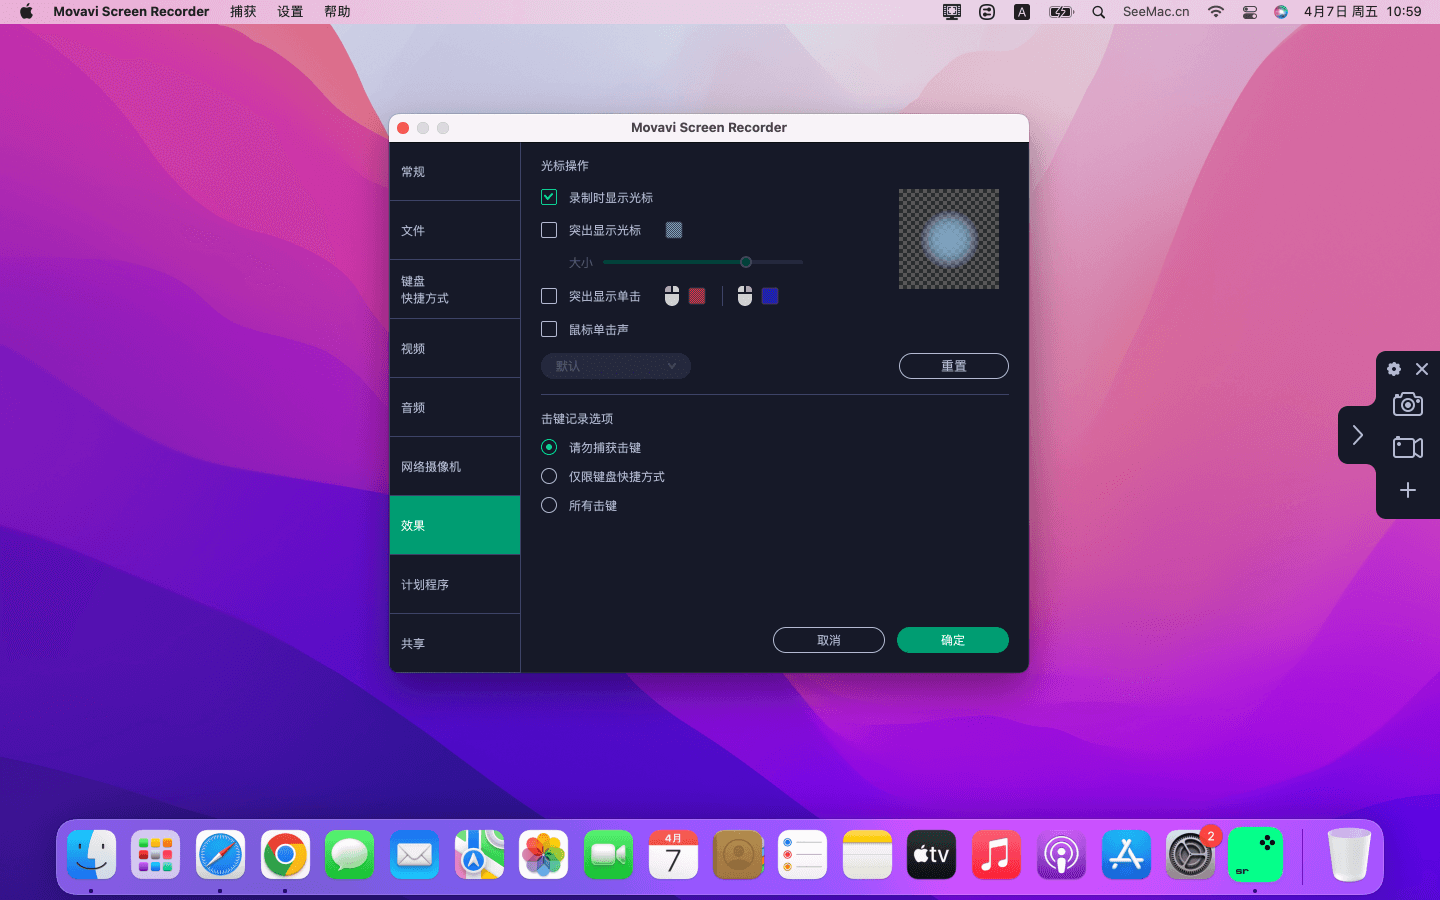
Task: Confirm settings with the 确定 button
Action: [x=952, y=640]
